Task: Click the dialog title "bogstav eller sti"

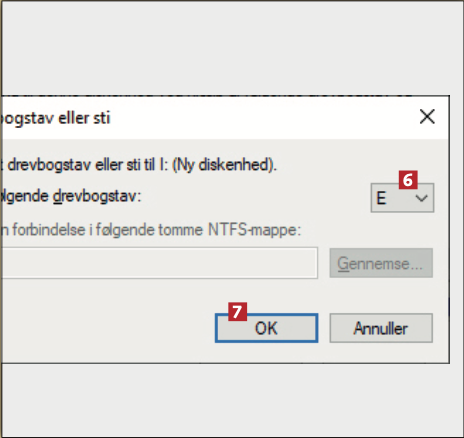Action: coord(55,118)
